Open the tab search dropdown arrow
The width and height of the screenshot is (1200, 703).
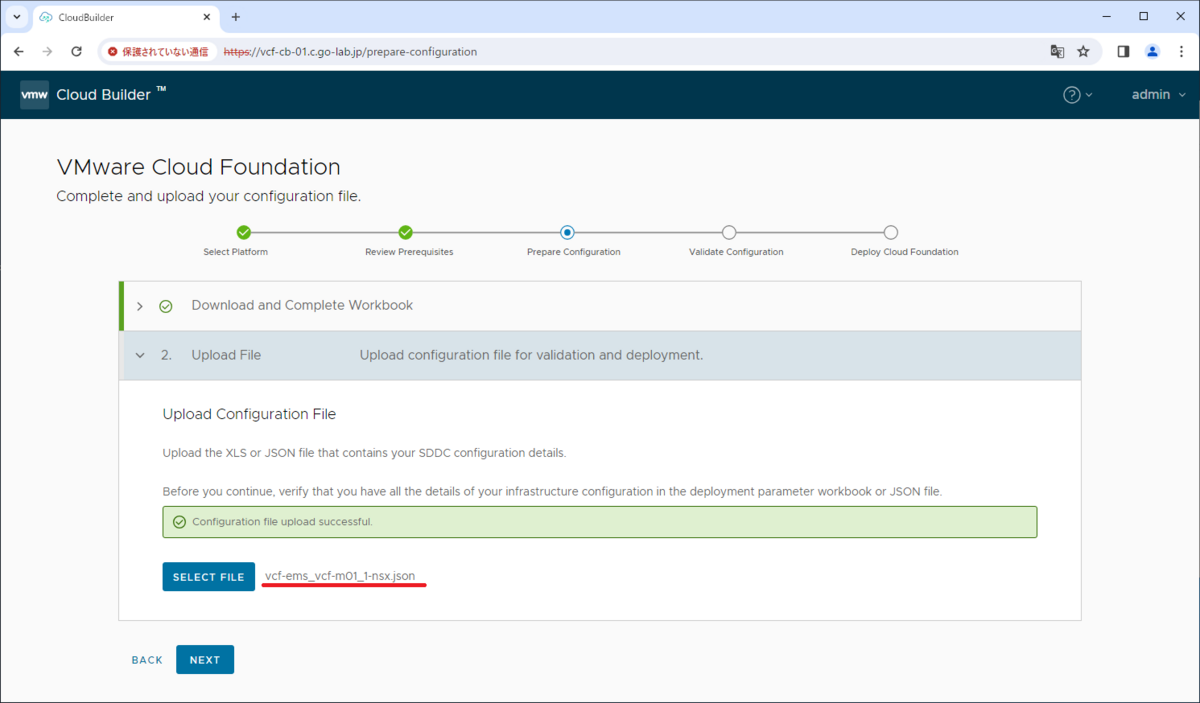pos(17,17)
